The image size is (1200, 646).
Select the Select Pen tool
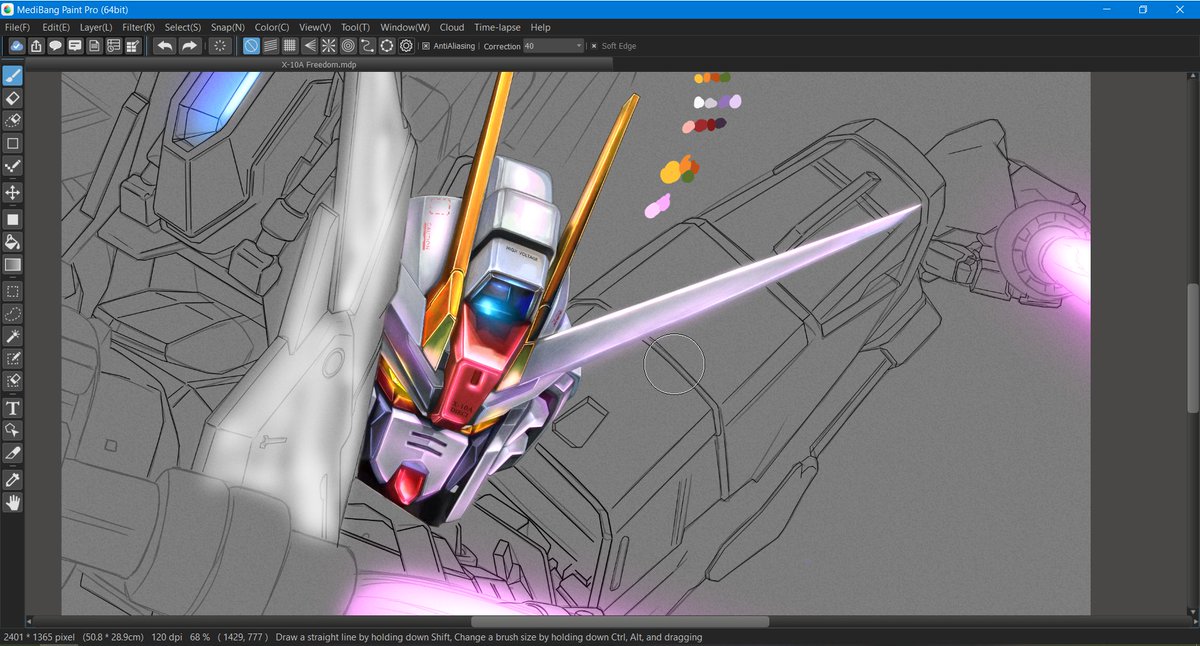[x=13, y=359]
